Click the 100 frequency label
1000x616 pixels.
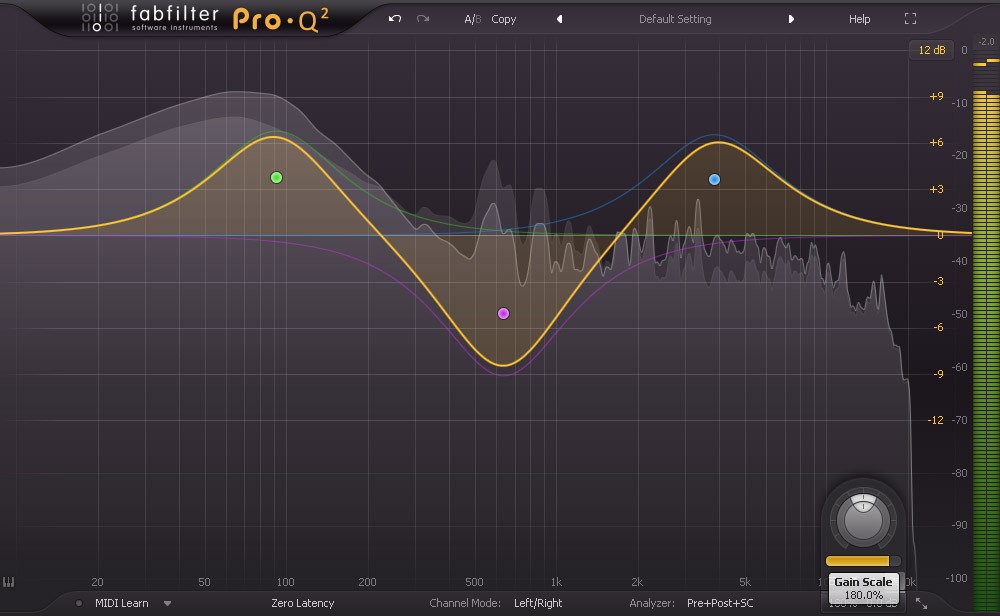click(x=285, y=582)
